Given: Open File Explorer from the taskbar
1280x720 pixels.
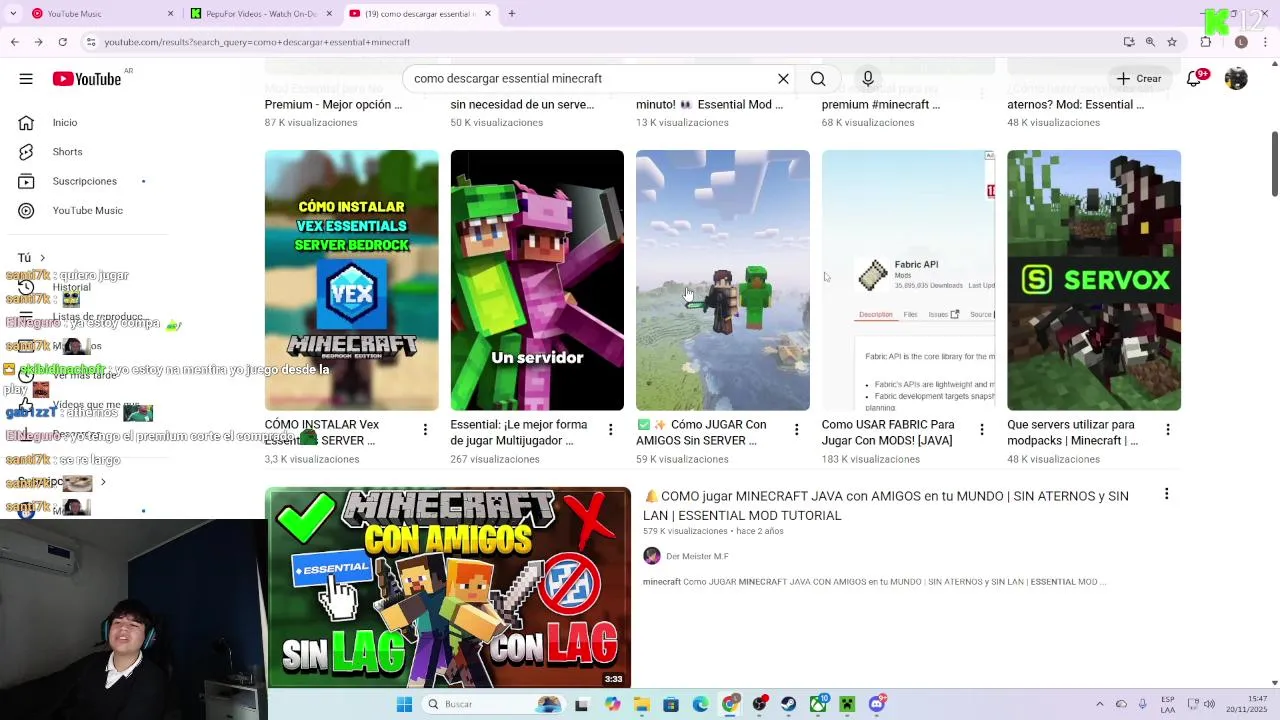Looking at the screenshot, I should 641,704.
